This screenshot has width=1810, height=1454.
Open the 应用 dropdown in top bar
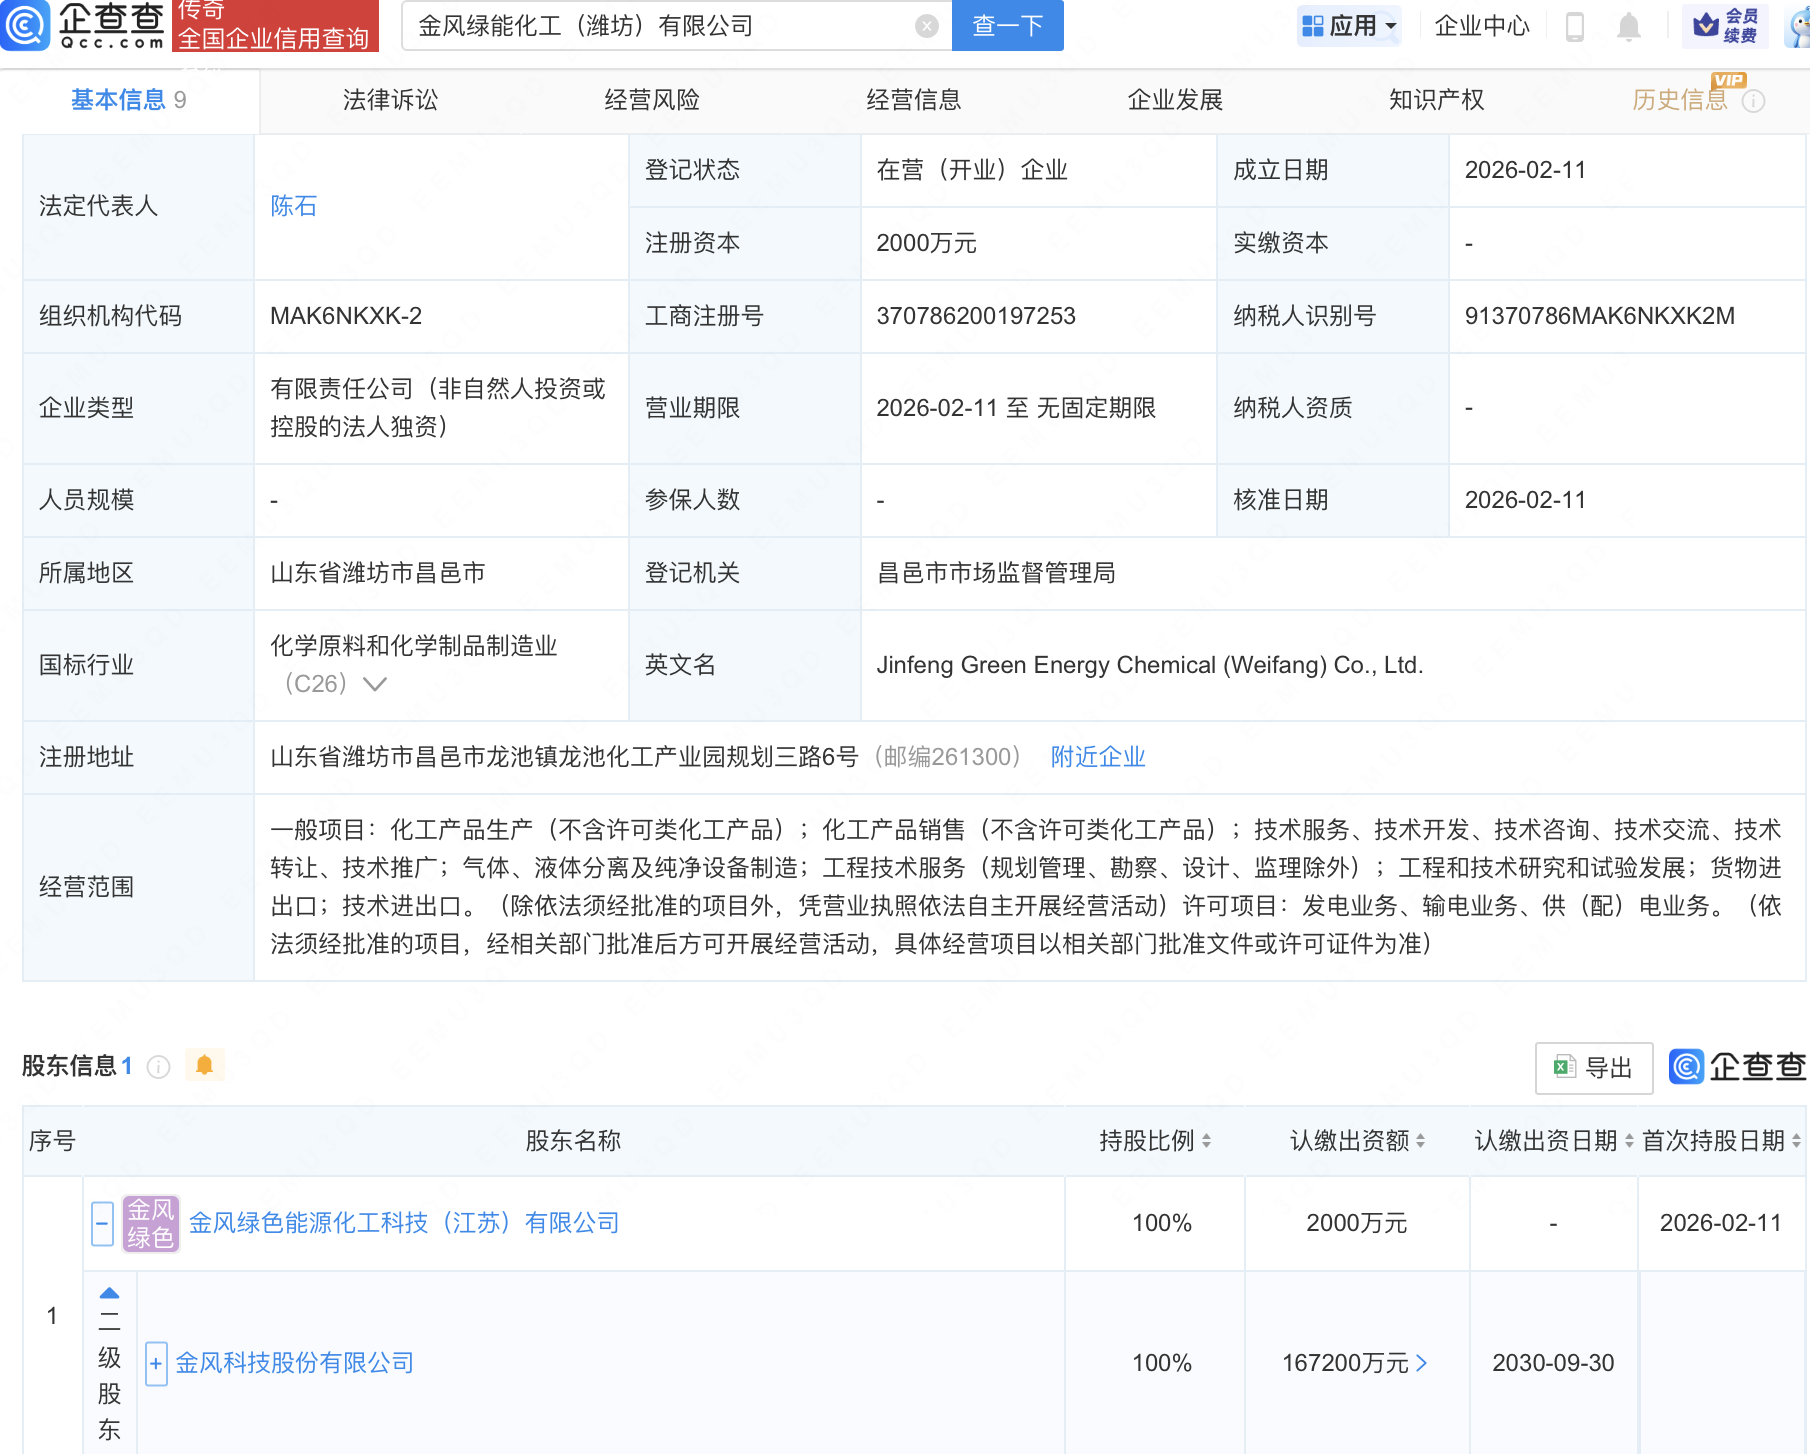[x=1350, y=27]
